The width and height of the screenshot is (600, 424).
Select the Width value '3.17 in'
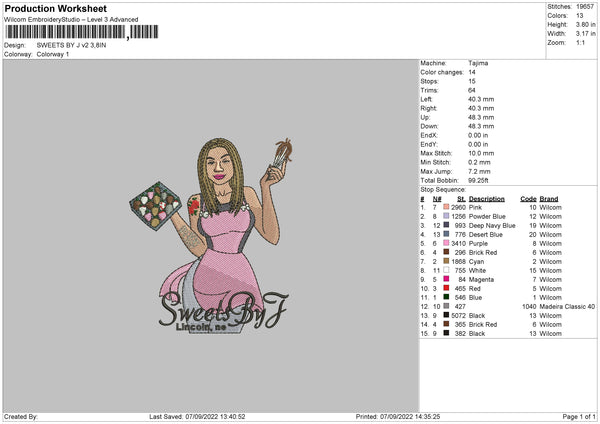tap(586, 34)
